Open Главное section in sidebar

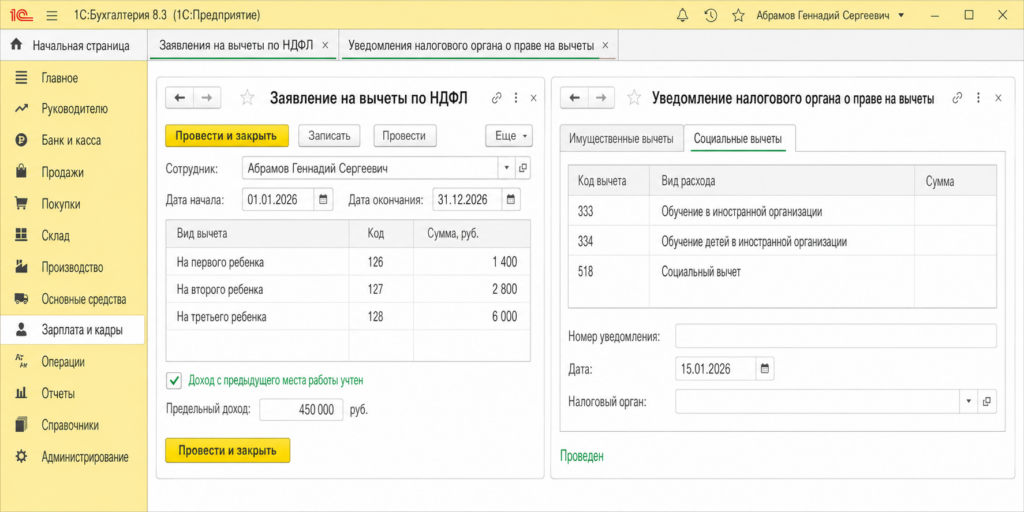(x=73, y=78)
